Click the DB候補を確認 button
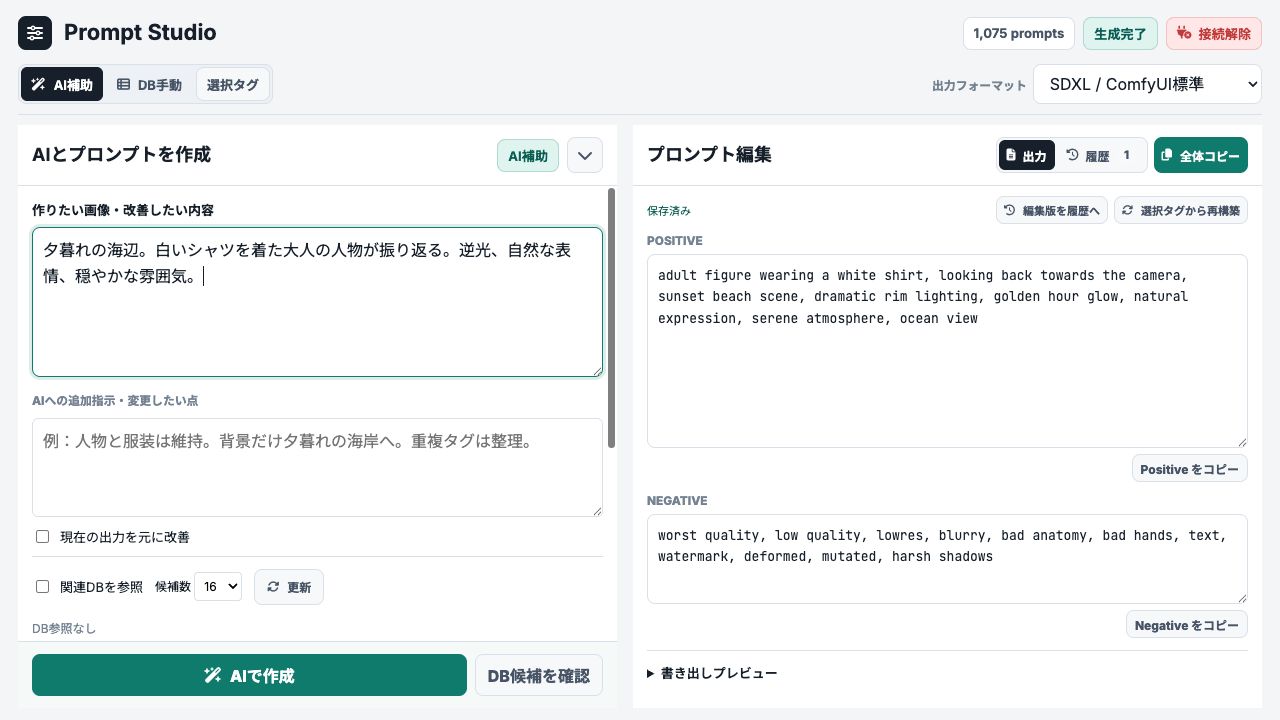 (x=539, y=675)
